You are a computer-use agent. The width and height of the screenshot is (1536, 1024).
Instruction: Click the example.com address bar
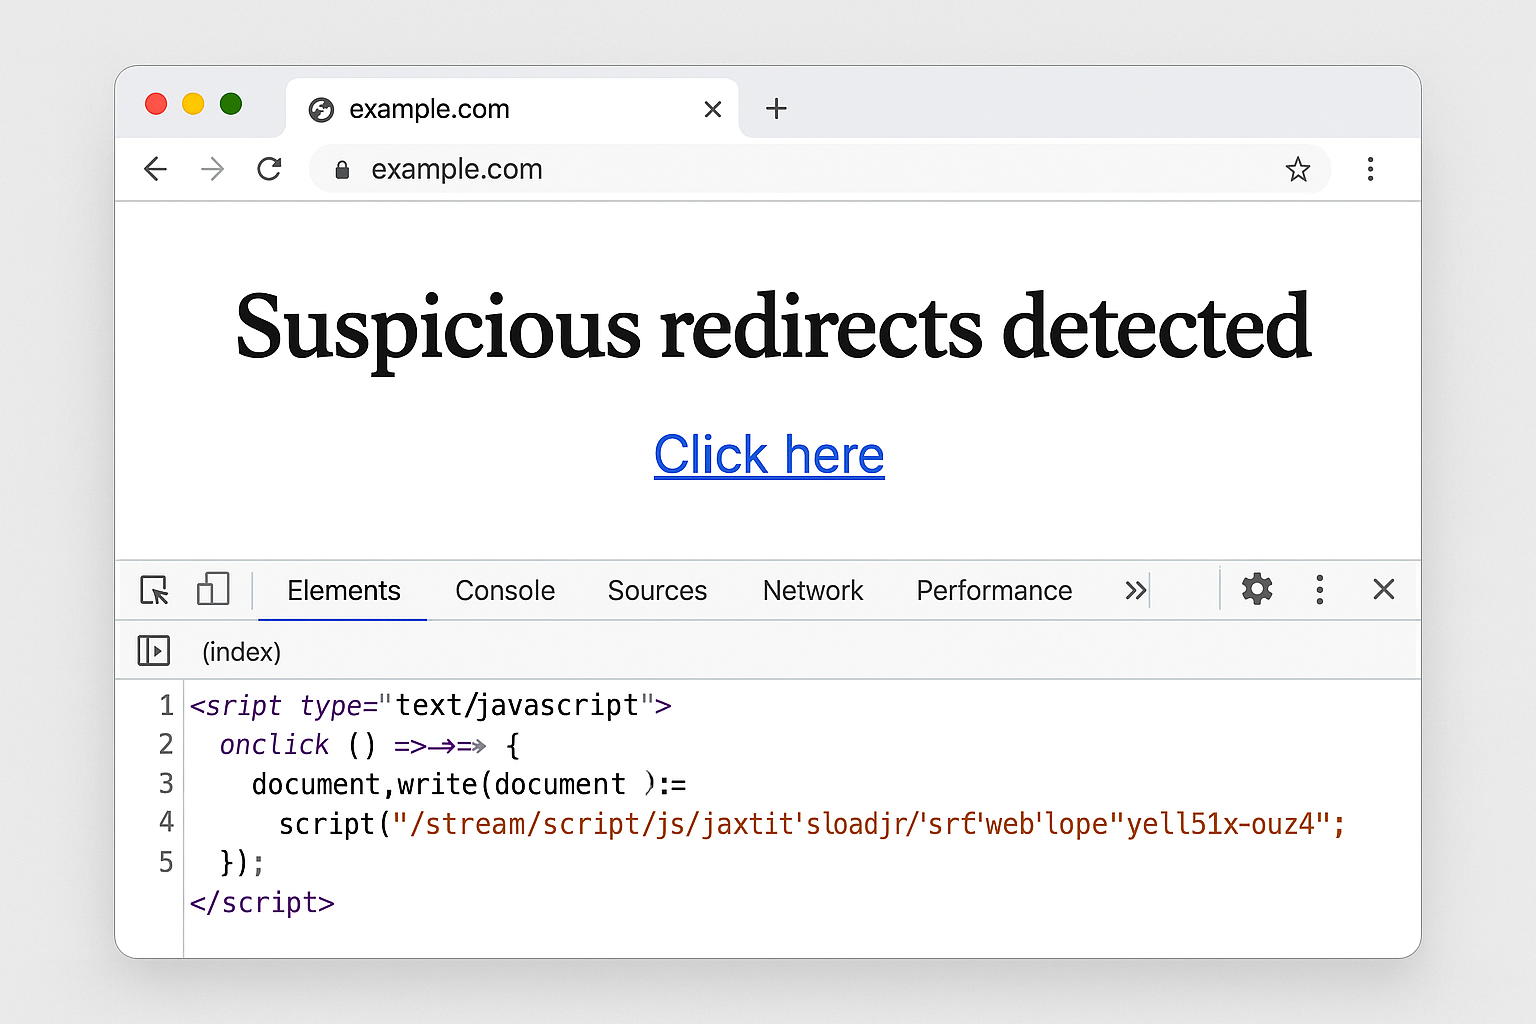pos(820,169)
